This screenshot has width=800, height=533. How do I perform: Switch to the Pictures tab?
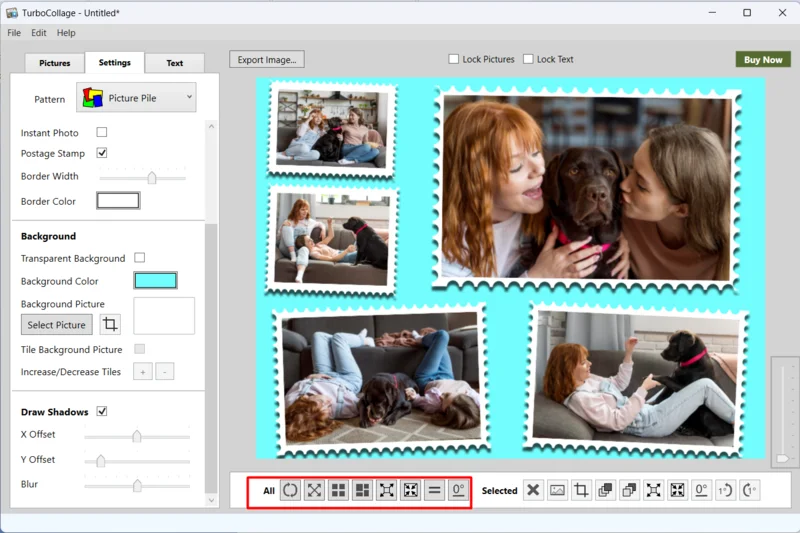tap(55, 63)
